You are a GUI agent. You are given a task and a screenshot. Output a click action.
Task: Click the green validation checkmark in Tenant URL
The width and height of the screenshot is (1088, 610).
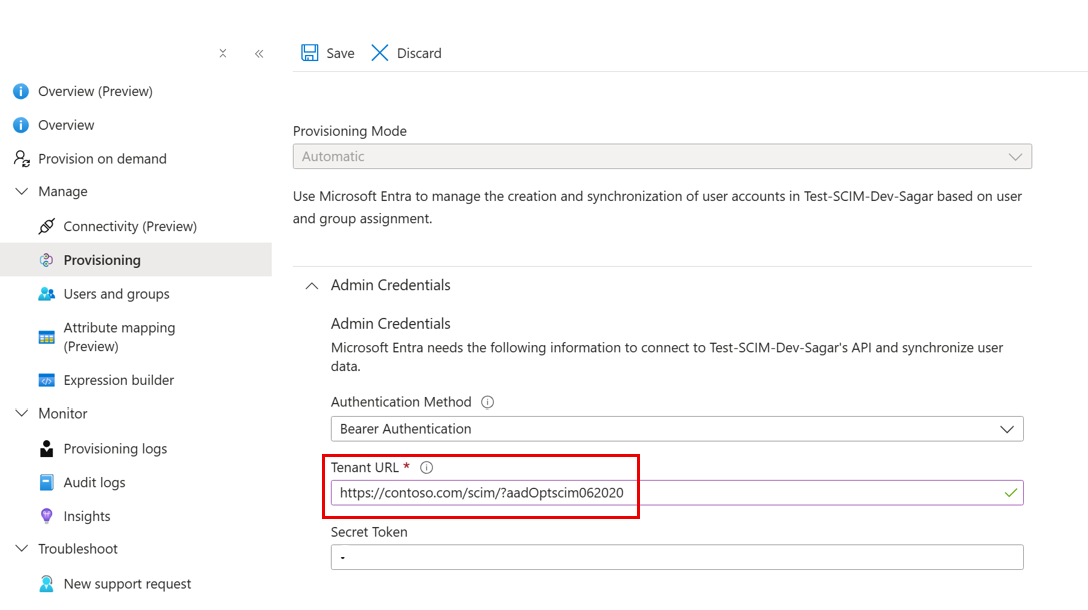pyautogui.click(x=1010, y=493)
